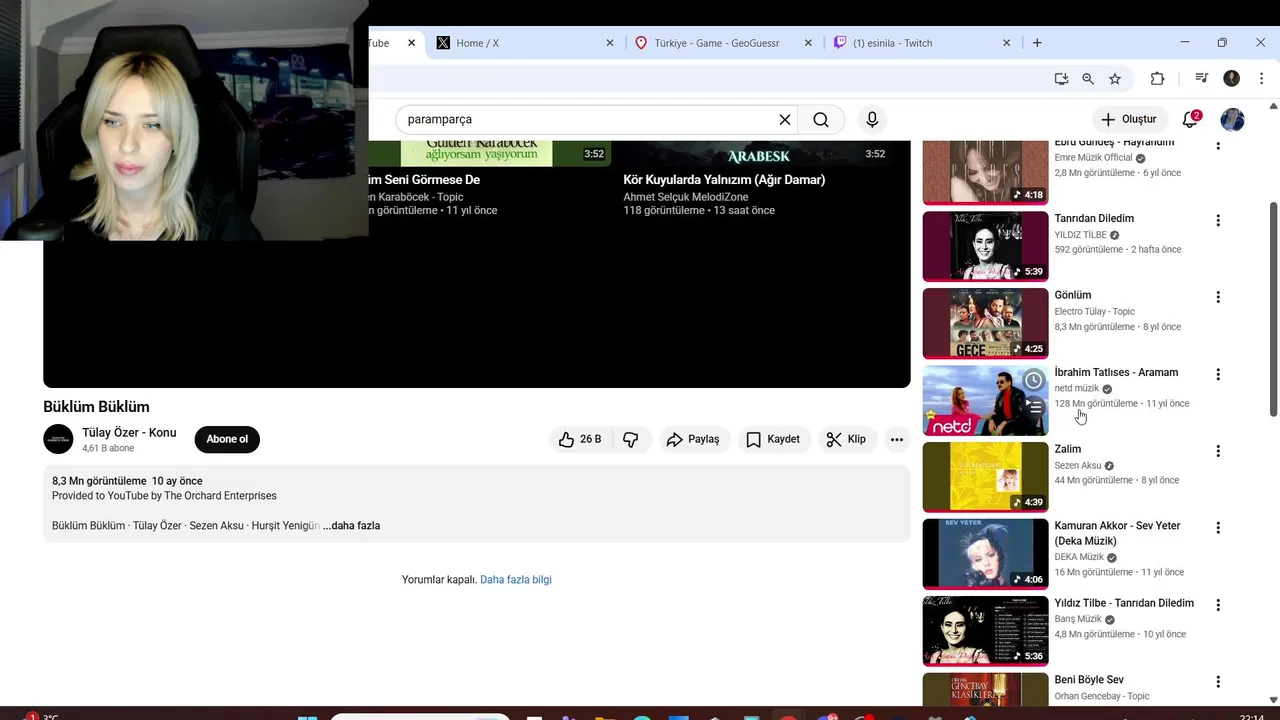Screen dimensions: 1280x720
Task: Open YouTube notifications bell
Action: tap(1190, 120)
